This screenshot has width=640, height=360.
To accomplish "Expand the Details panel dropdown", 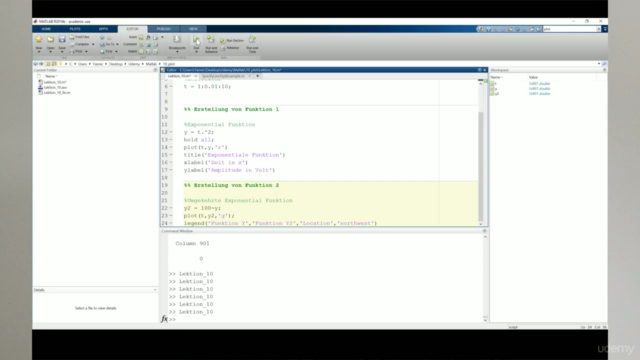I will click(x=155, y=290).
